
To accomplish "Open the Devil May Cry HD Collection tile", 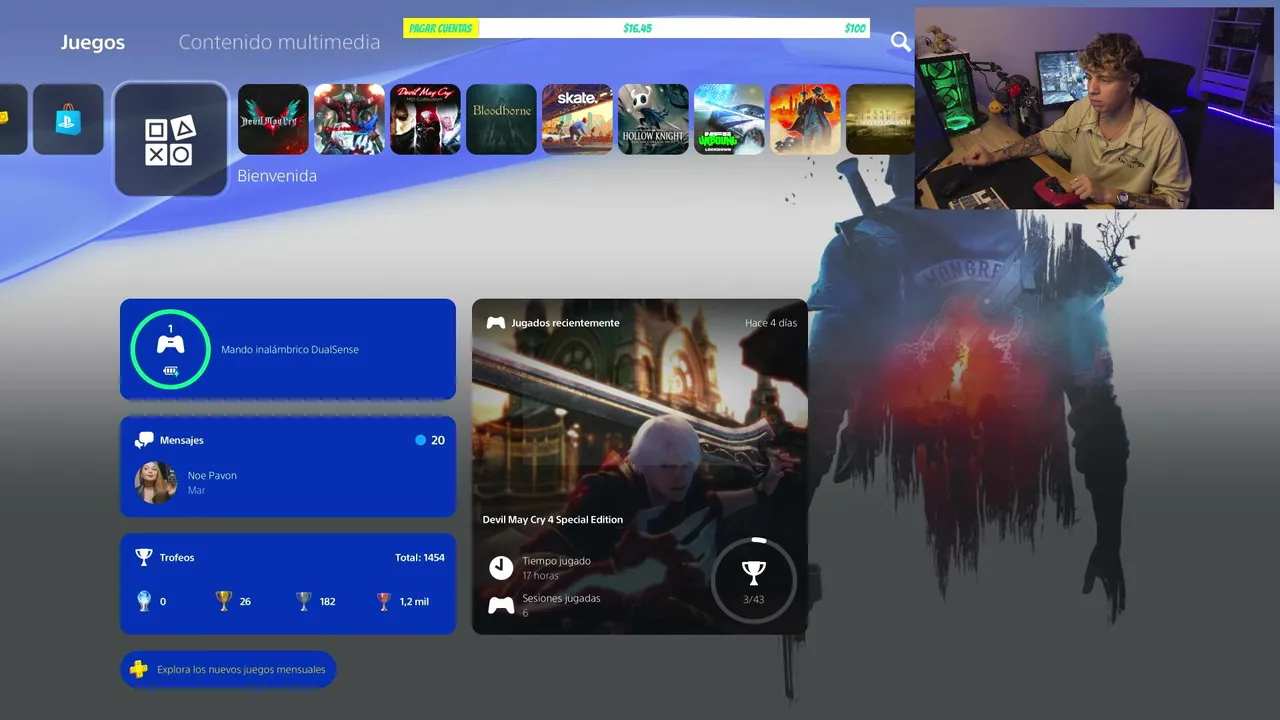I will pos(425,119).
